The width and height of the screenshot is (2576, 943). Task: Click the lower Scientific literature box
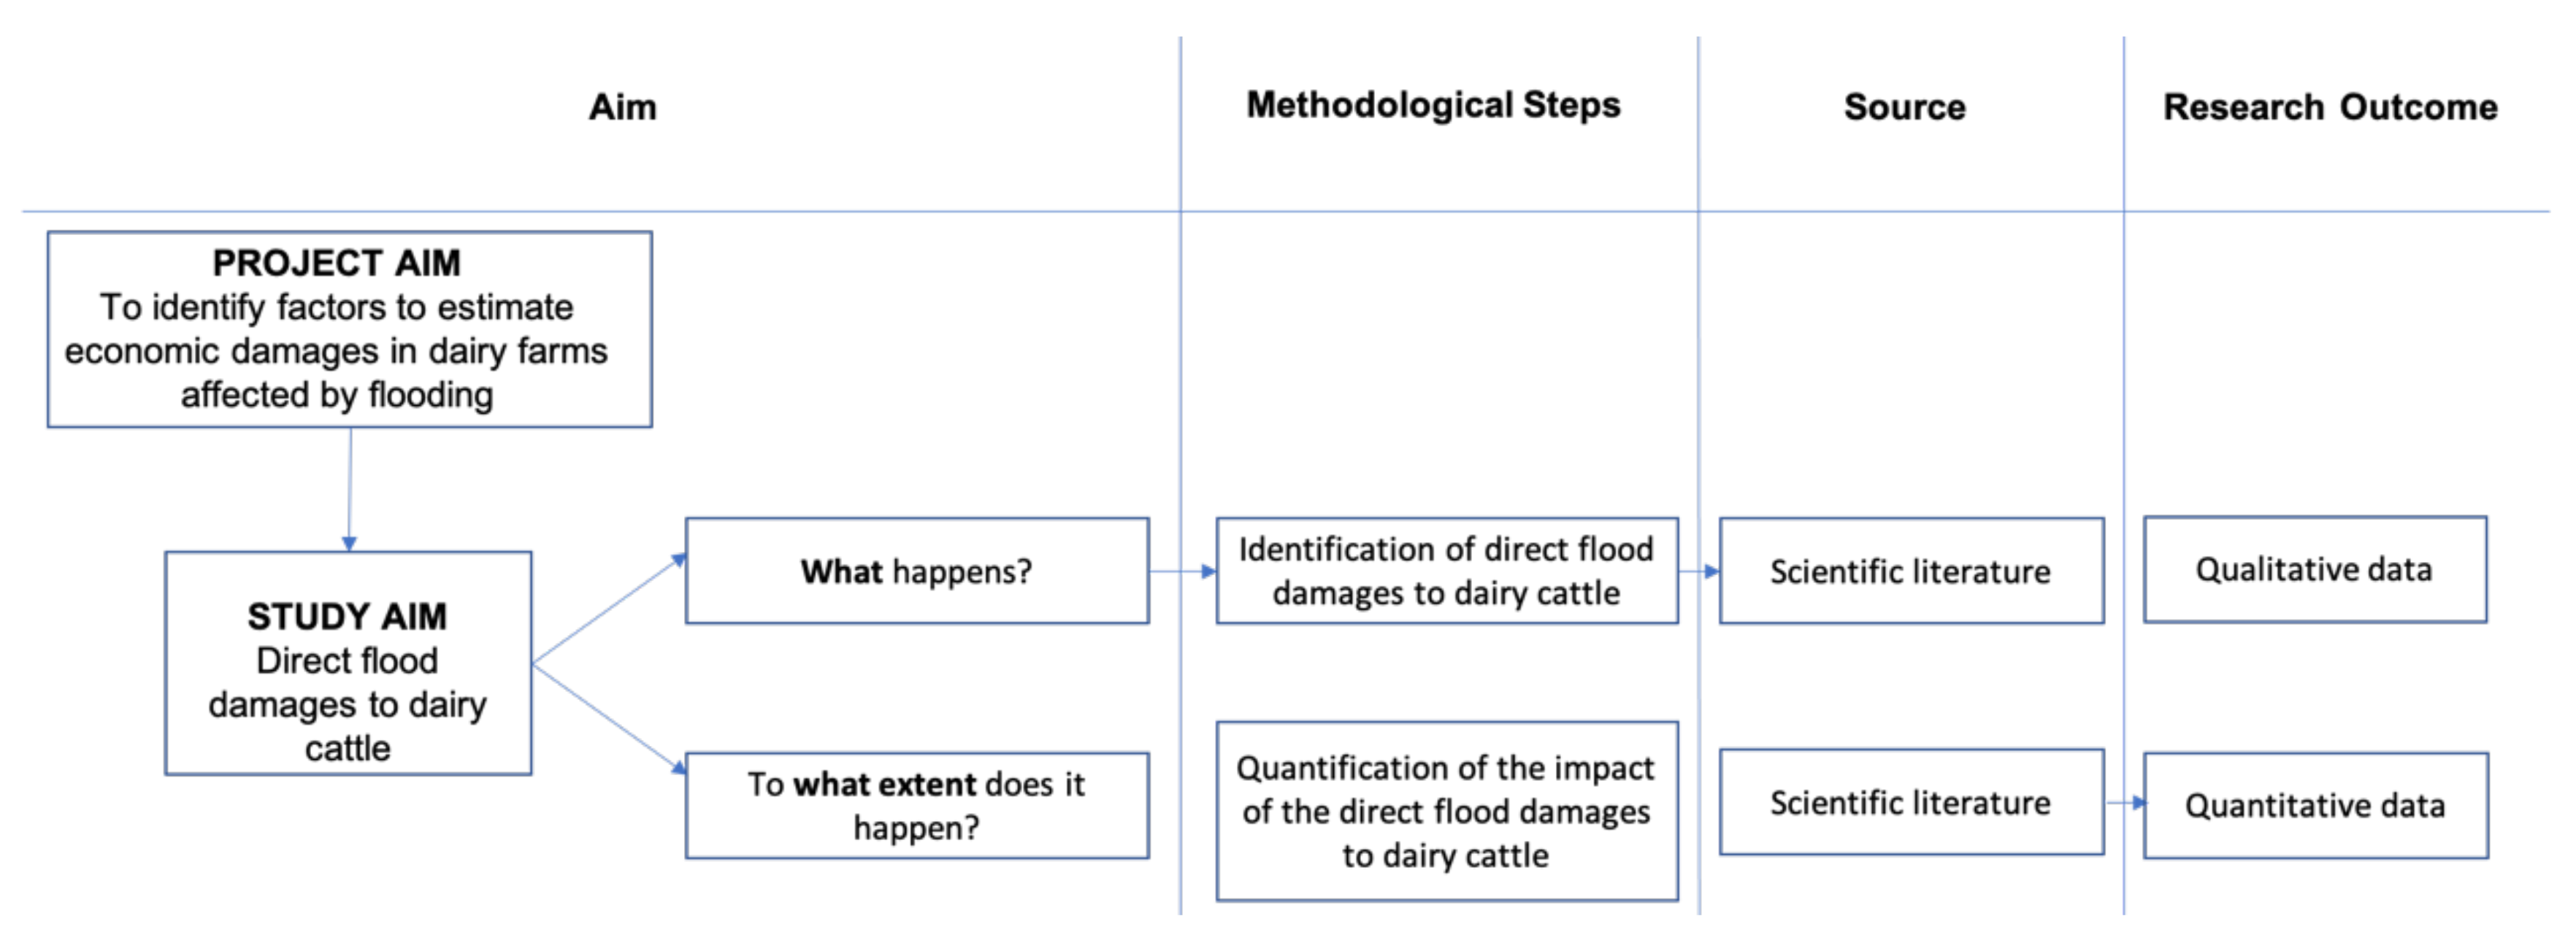pyautogui.click(x=1910, y=802)
